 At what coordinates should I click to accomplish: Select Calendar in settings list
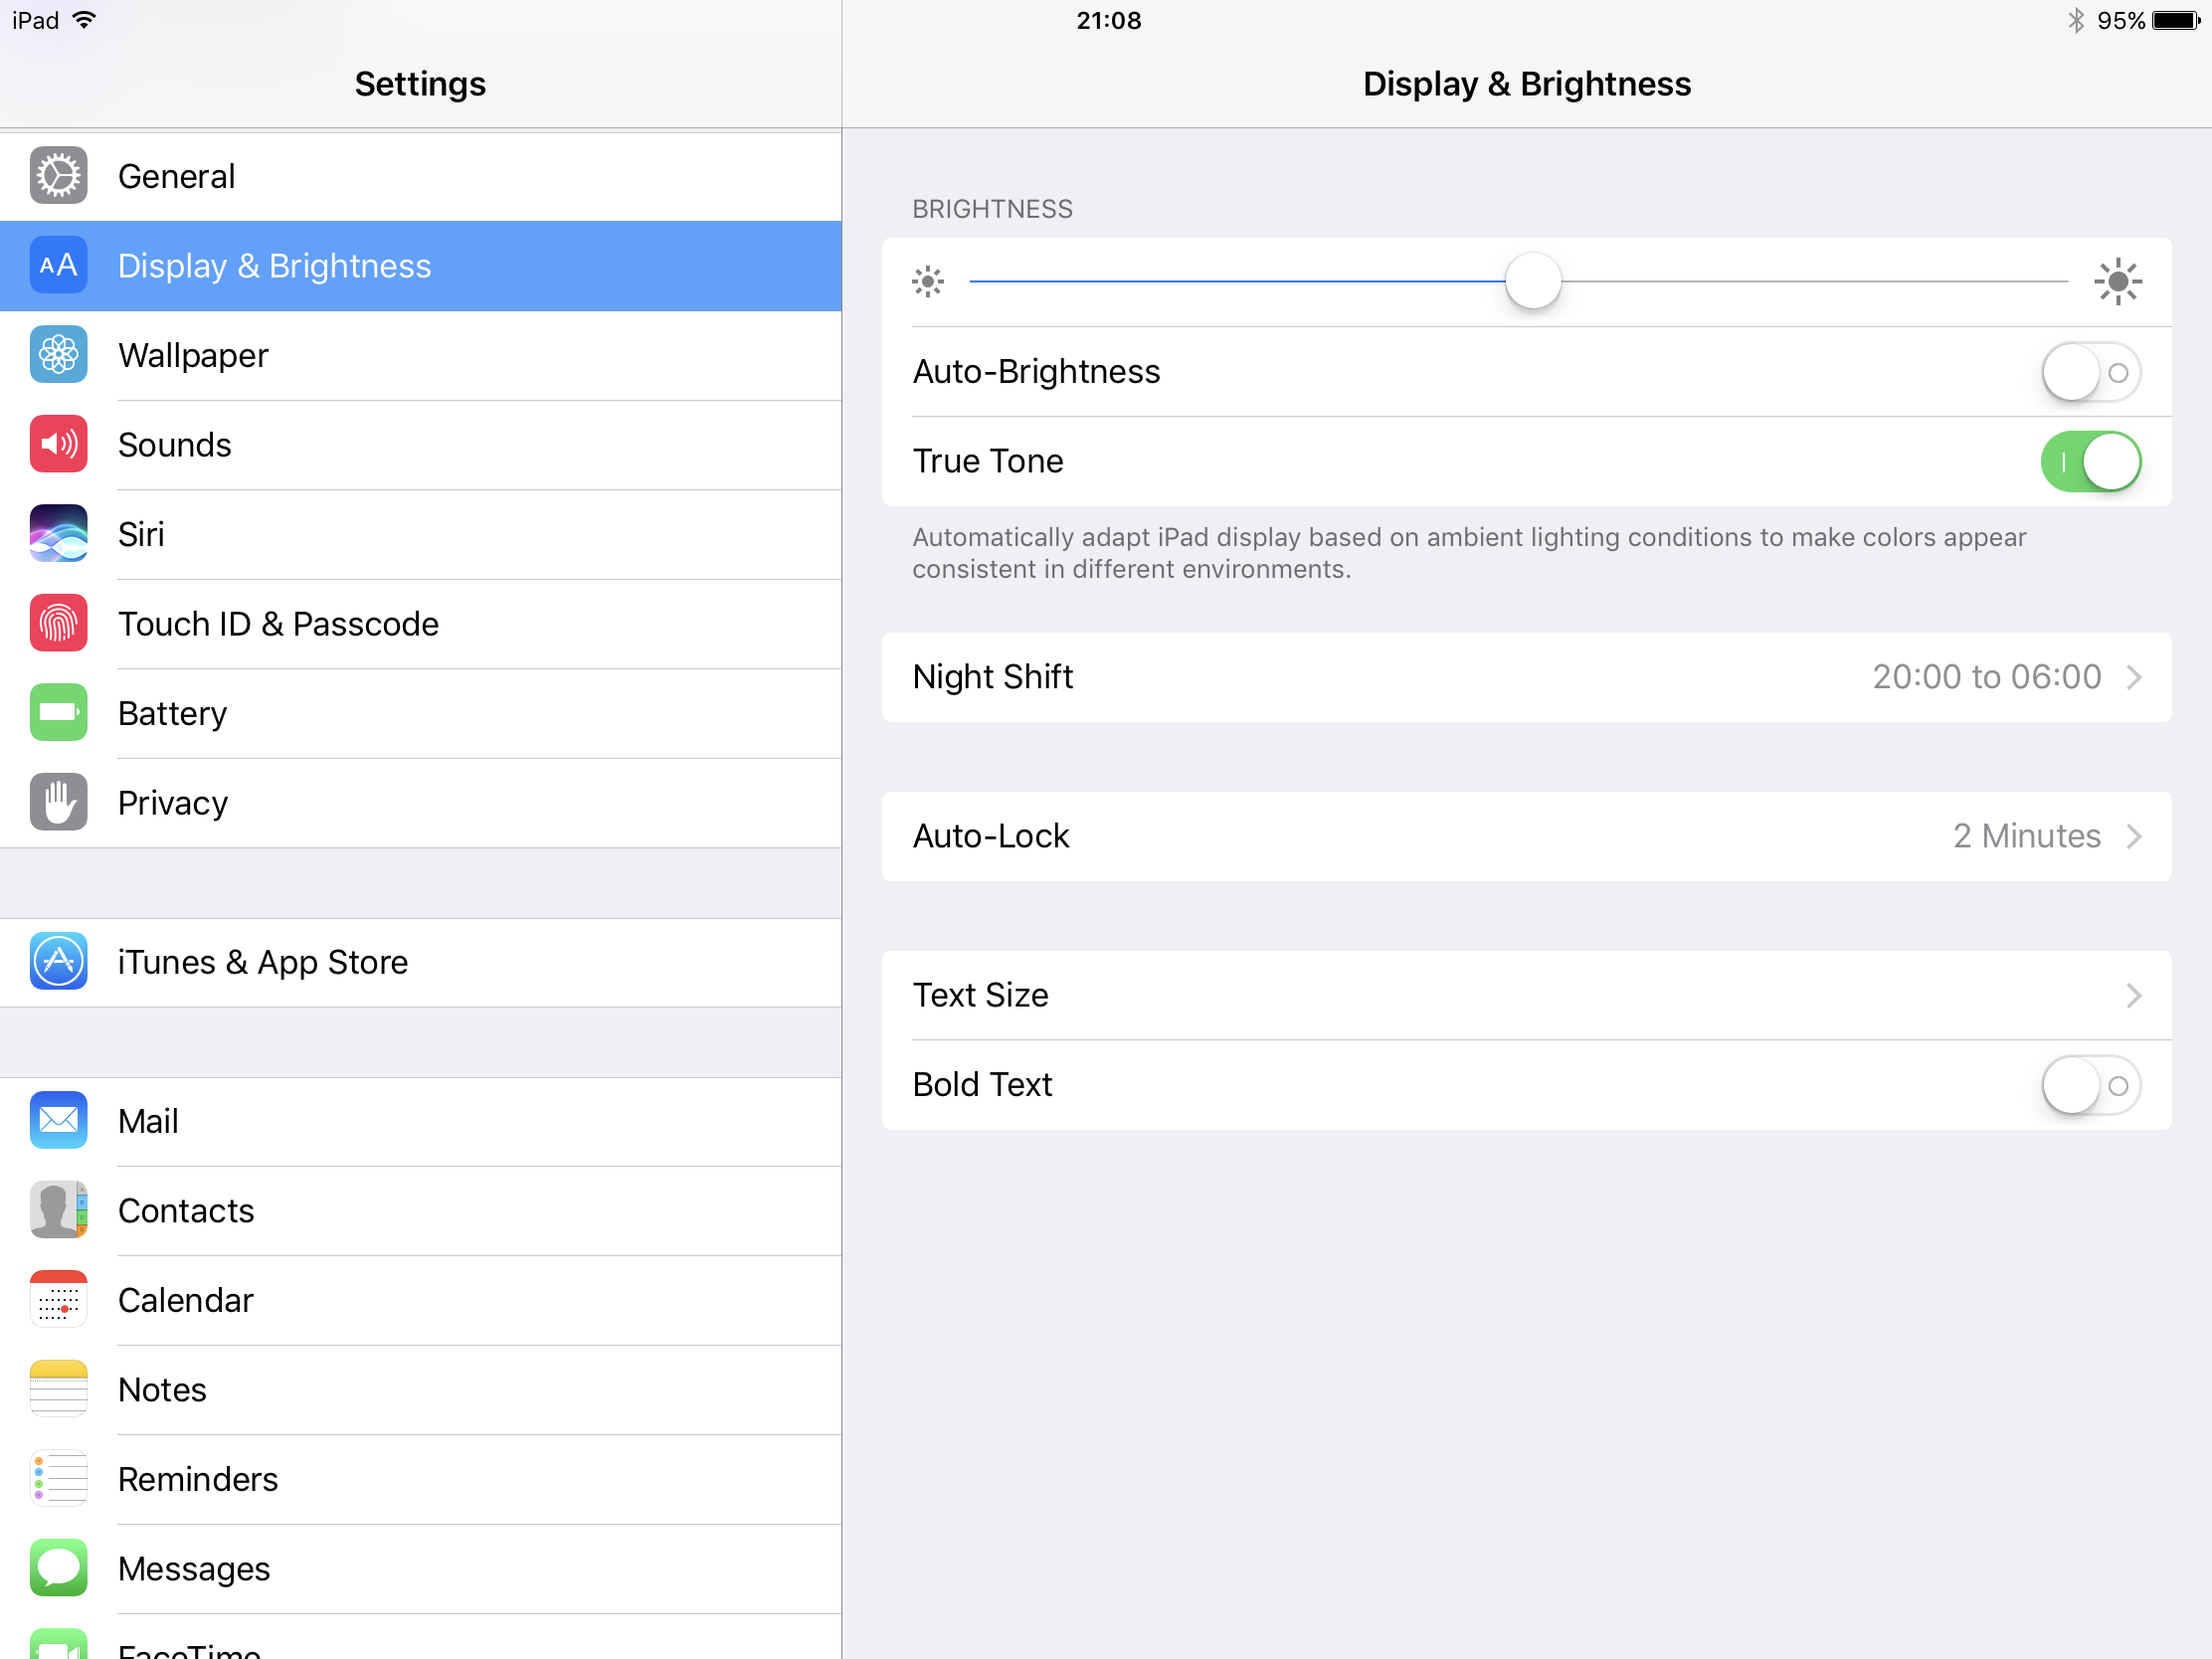click(185, 1300)
